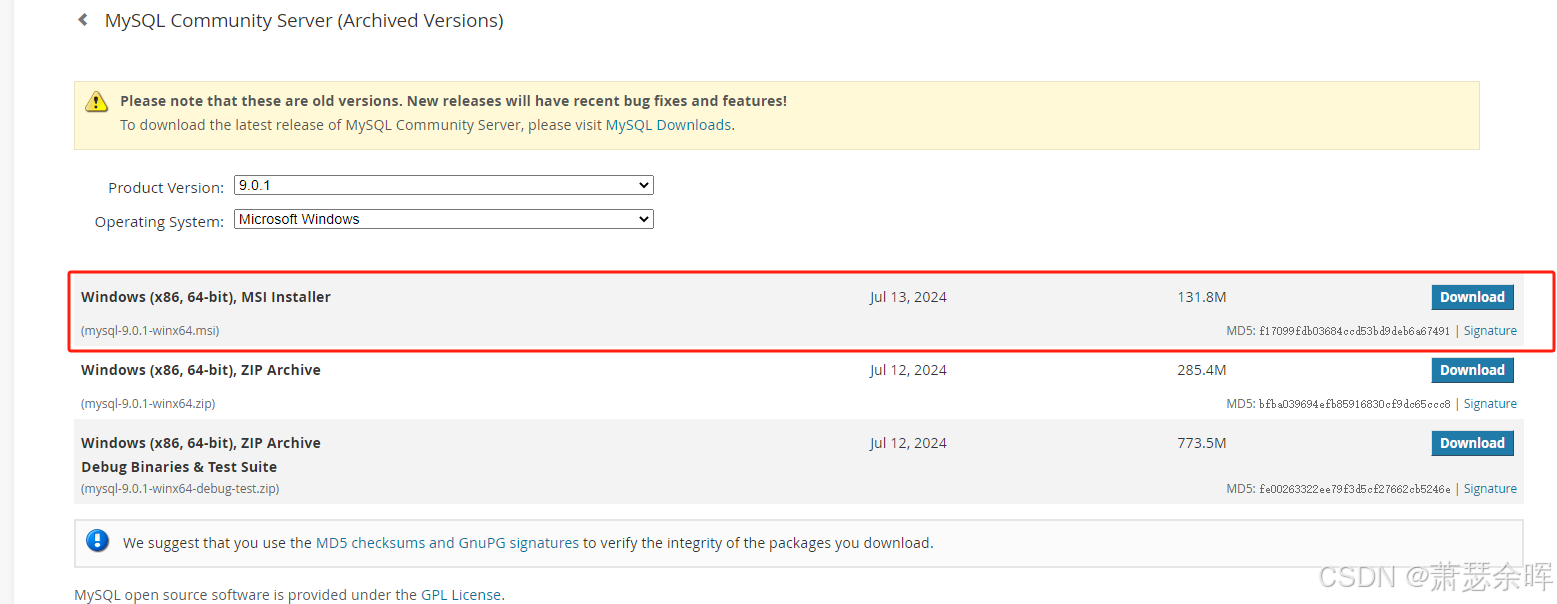Click the mysql-9.0.1-winx64-debug-test.zip filename
Screen dimensions: 1557x604
point(180,489)
